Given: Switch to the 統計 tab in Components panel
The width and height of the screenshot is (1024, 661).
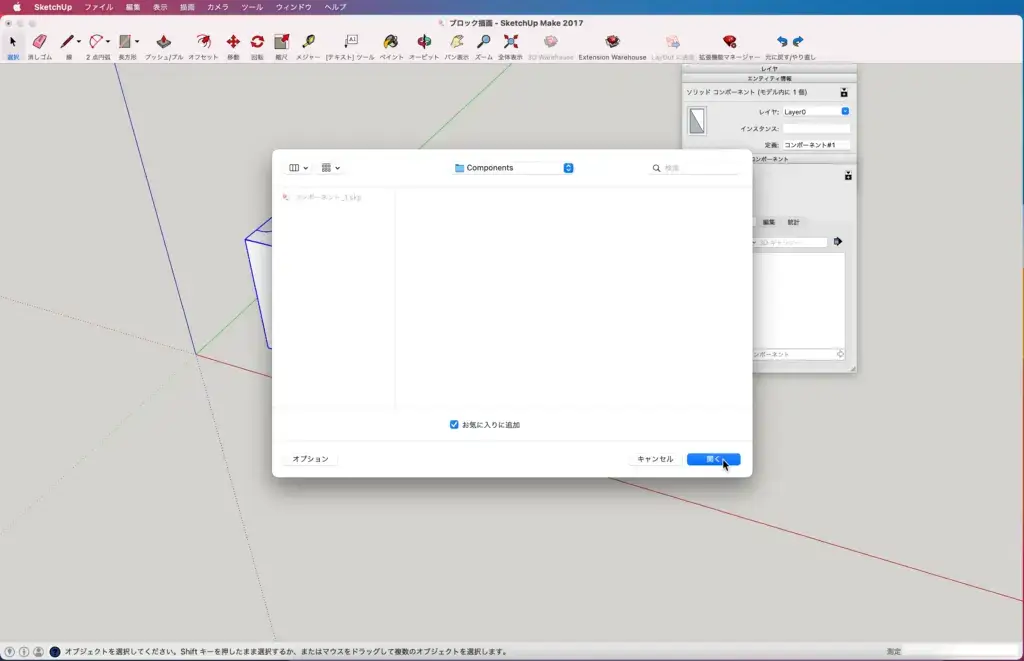Looking at the screenshot, I should pos(793,222).
